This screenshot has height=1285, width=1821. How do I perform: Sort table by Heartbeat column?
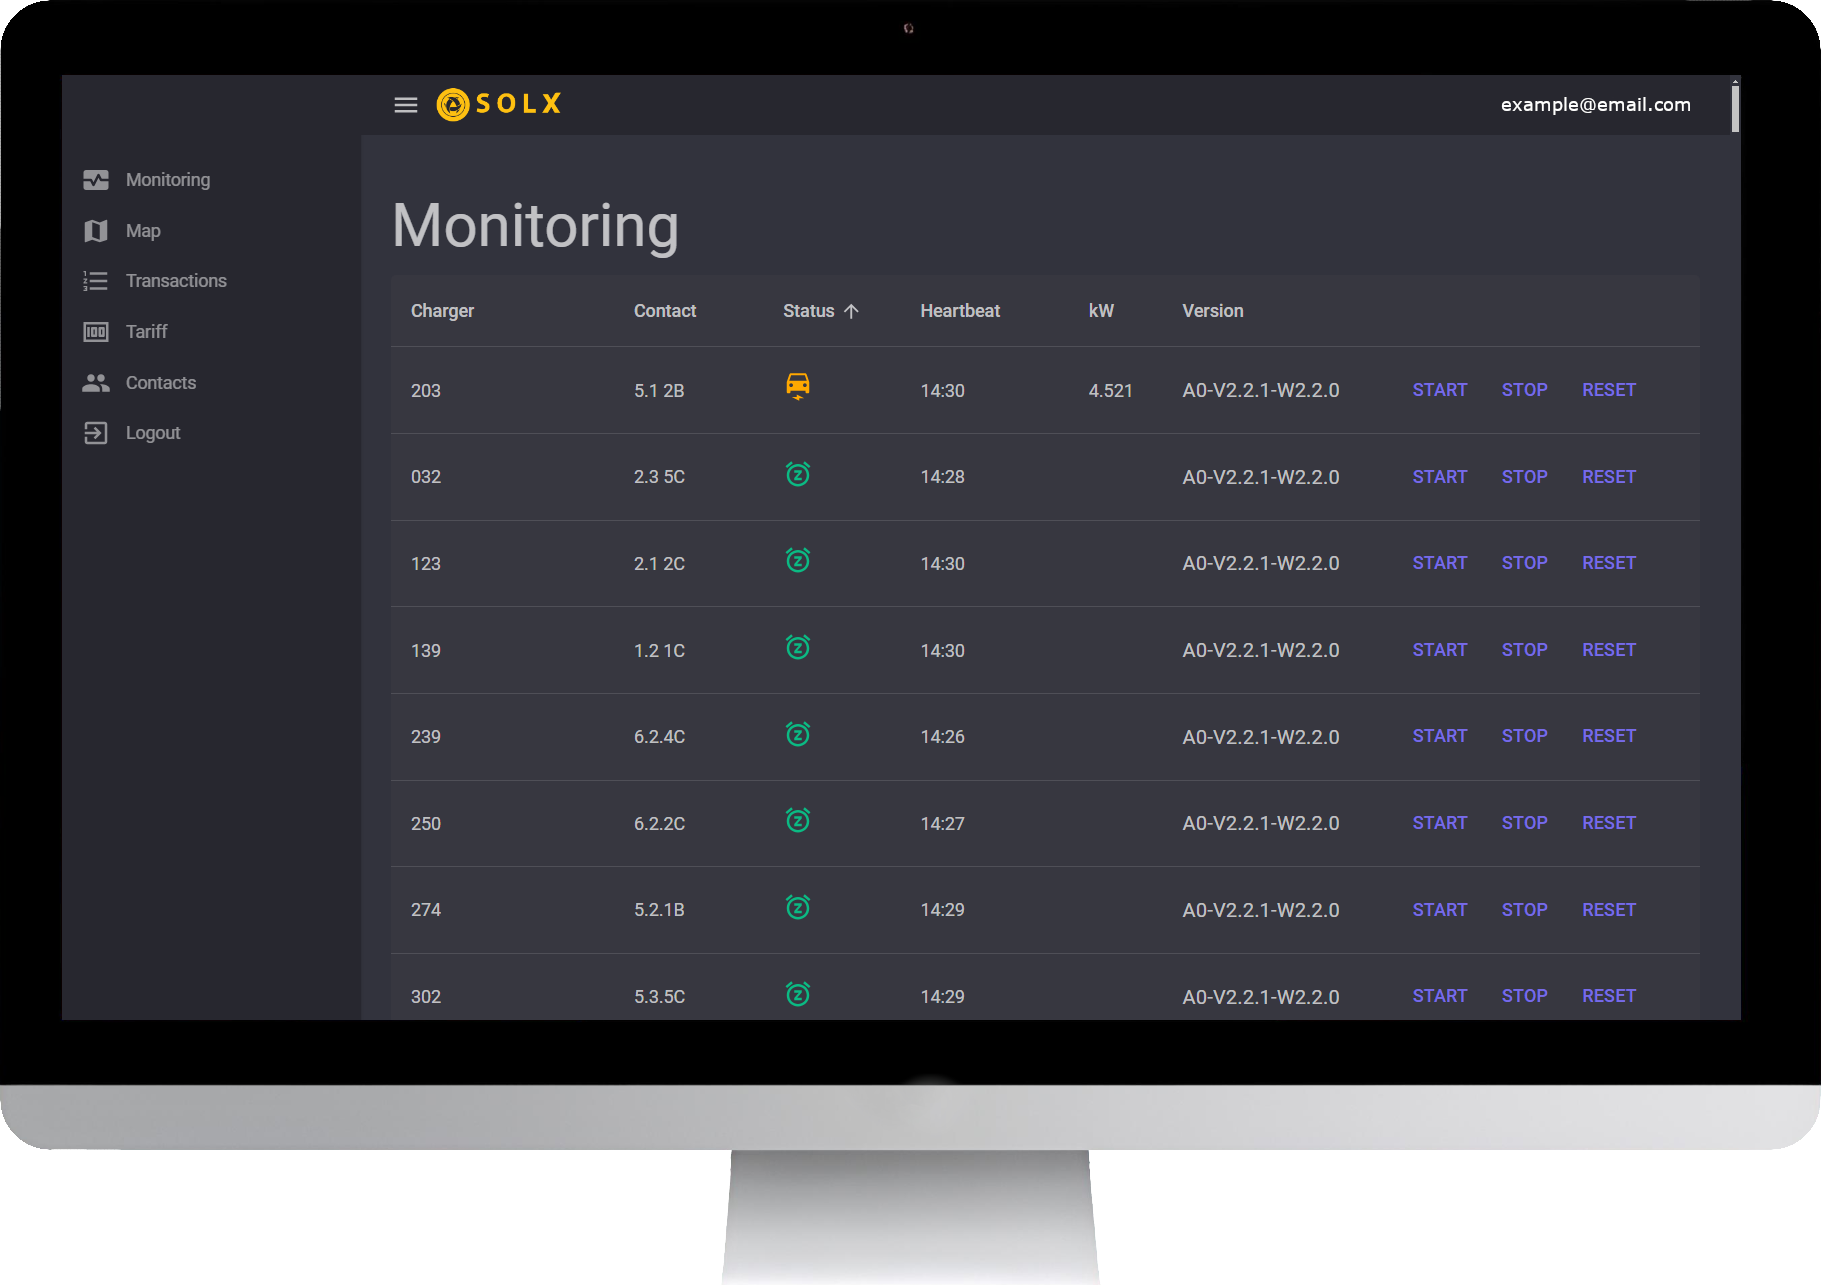coord(960,311)
